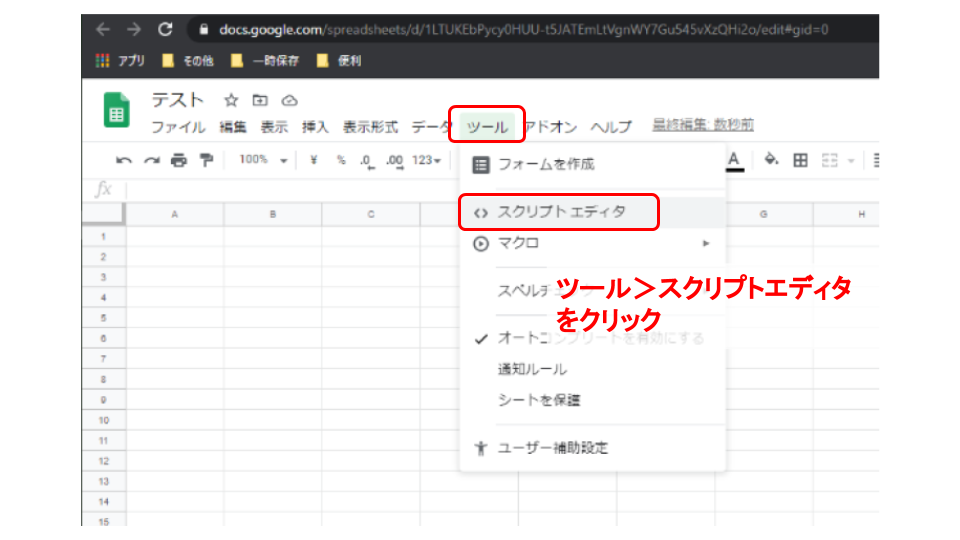Increase decimal places button
The width and height of the screenshot is (960, 540).
[x=395, y=161]
